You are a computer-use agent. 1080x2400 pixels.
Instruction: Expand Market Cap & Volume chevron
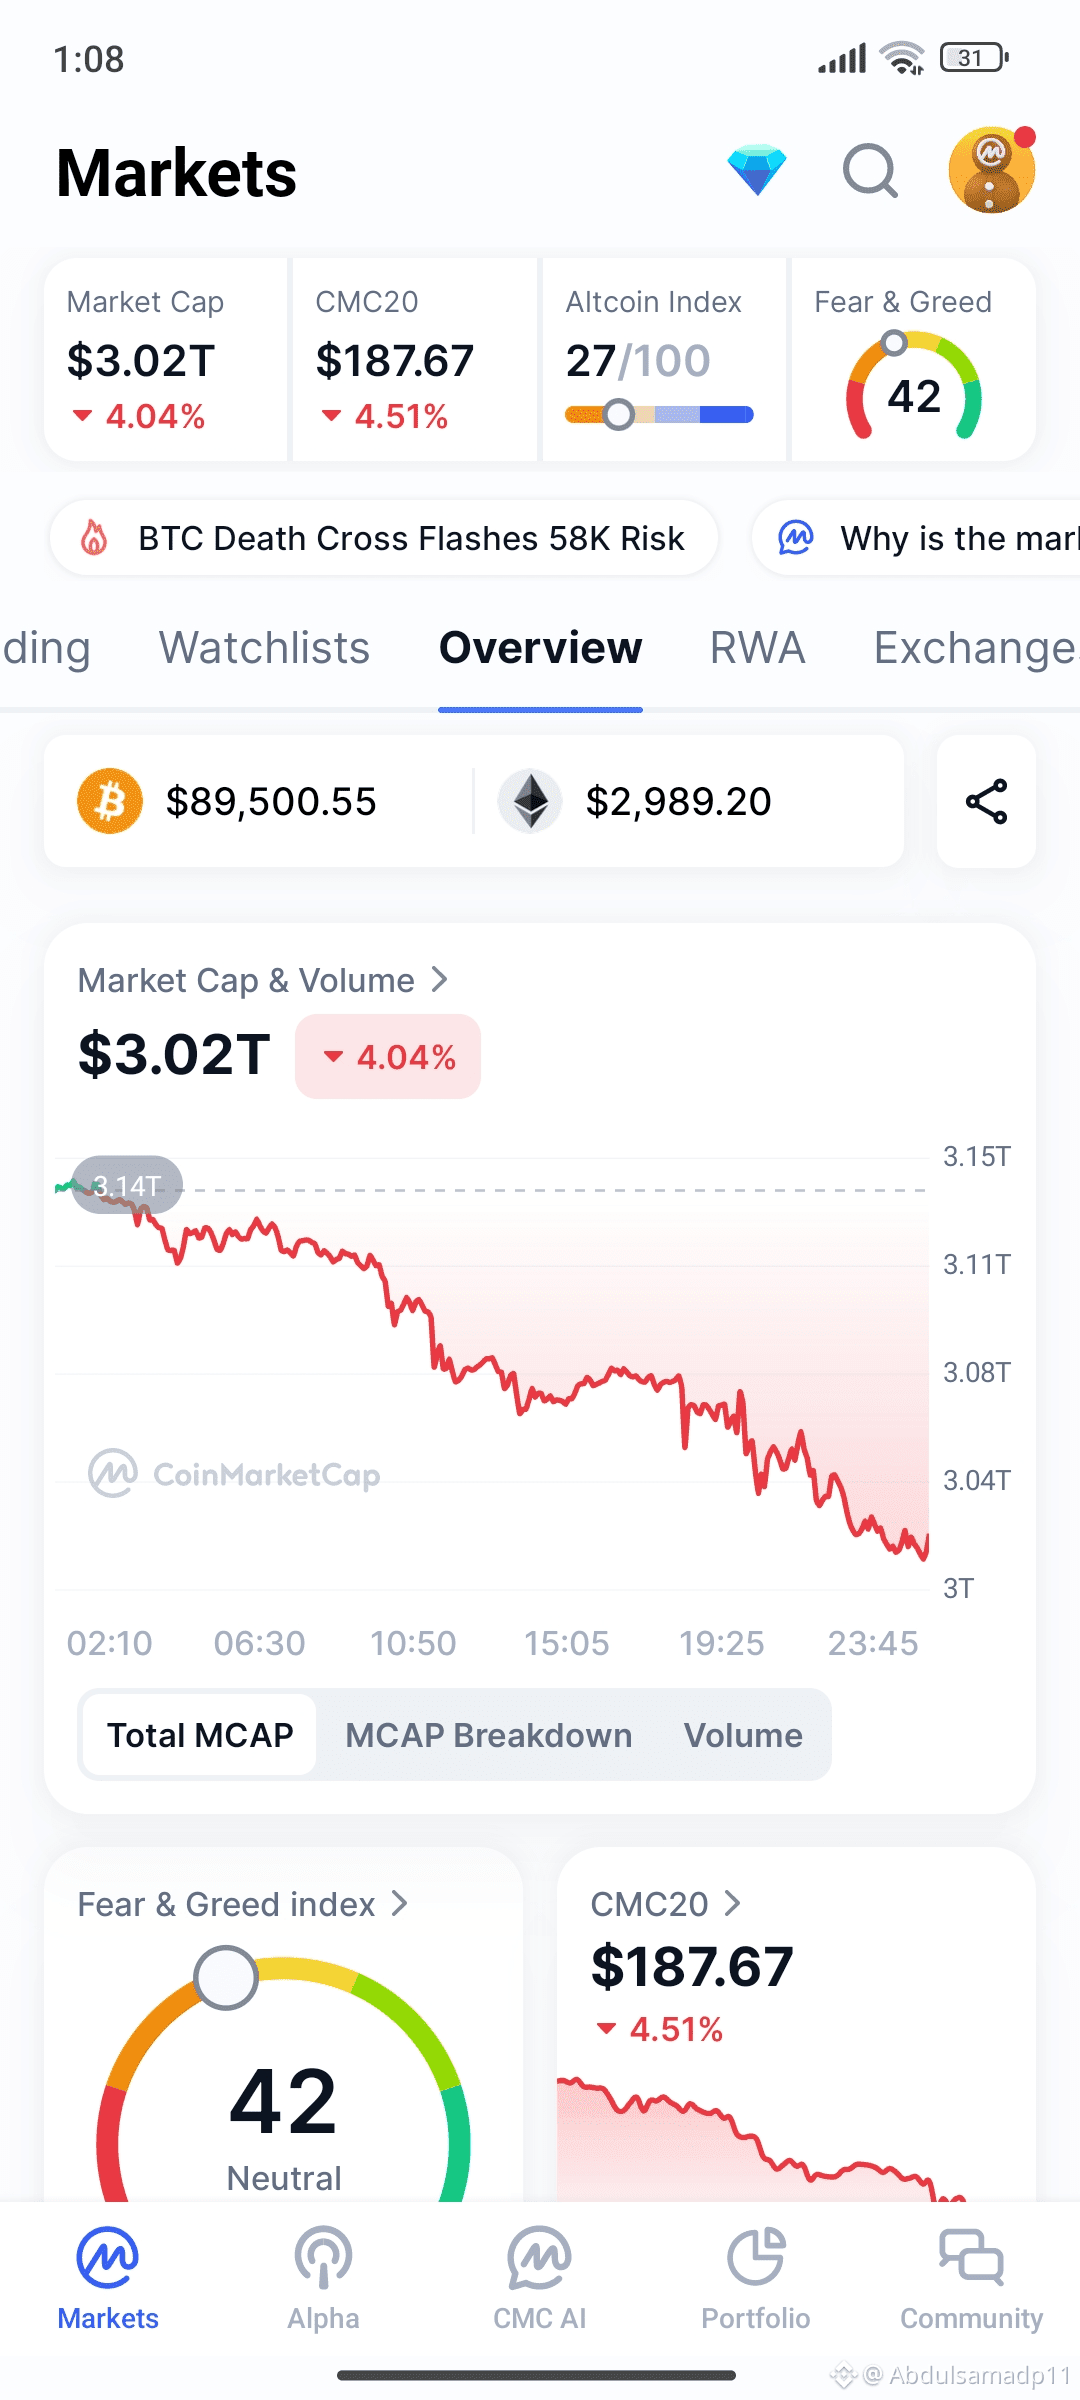coord(439,980)
